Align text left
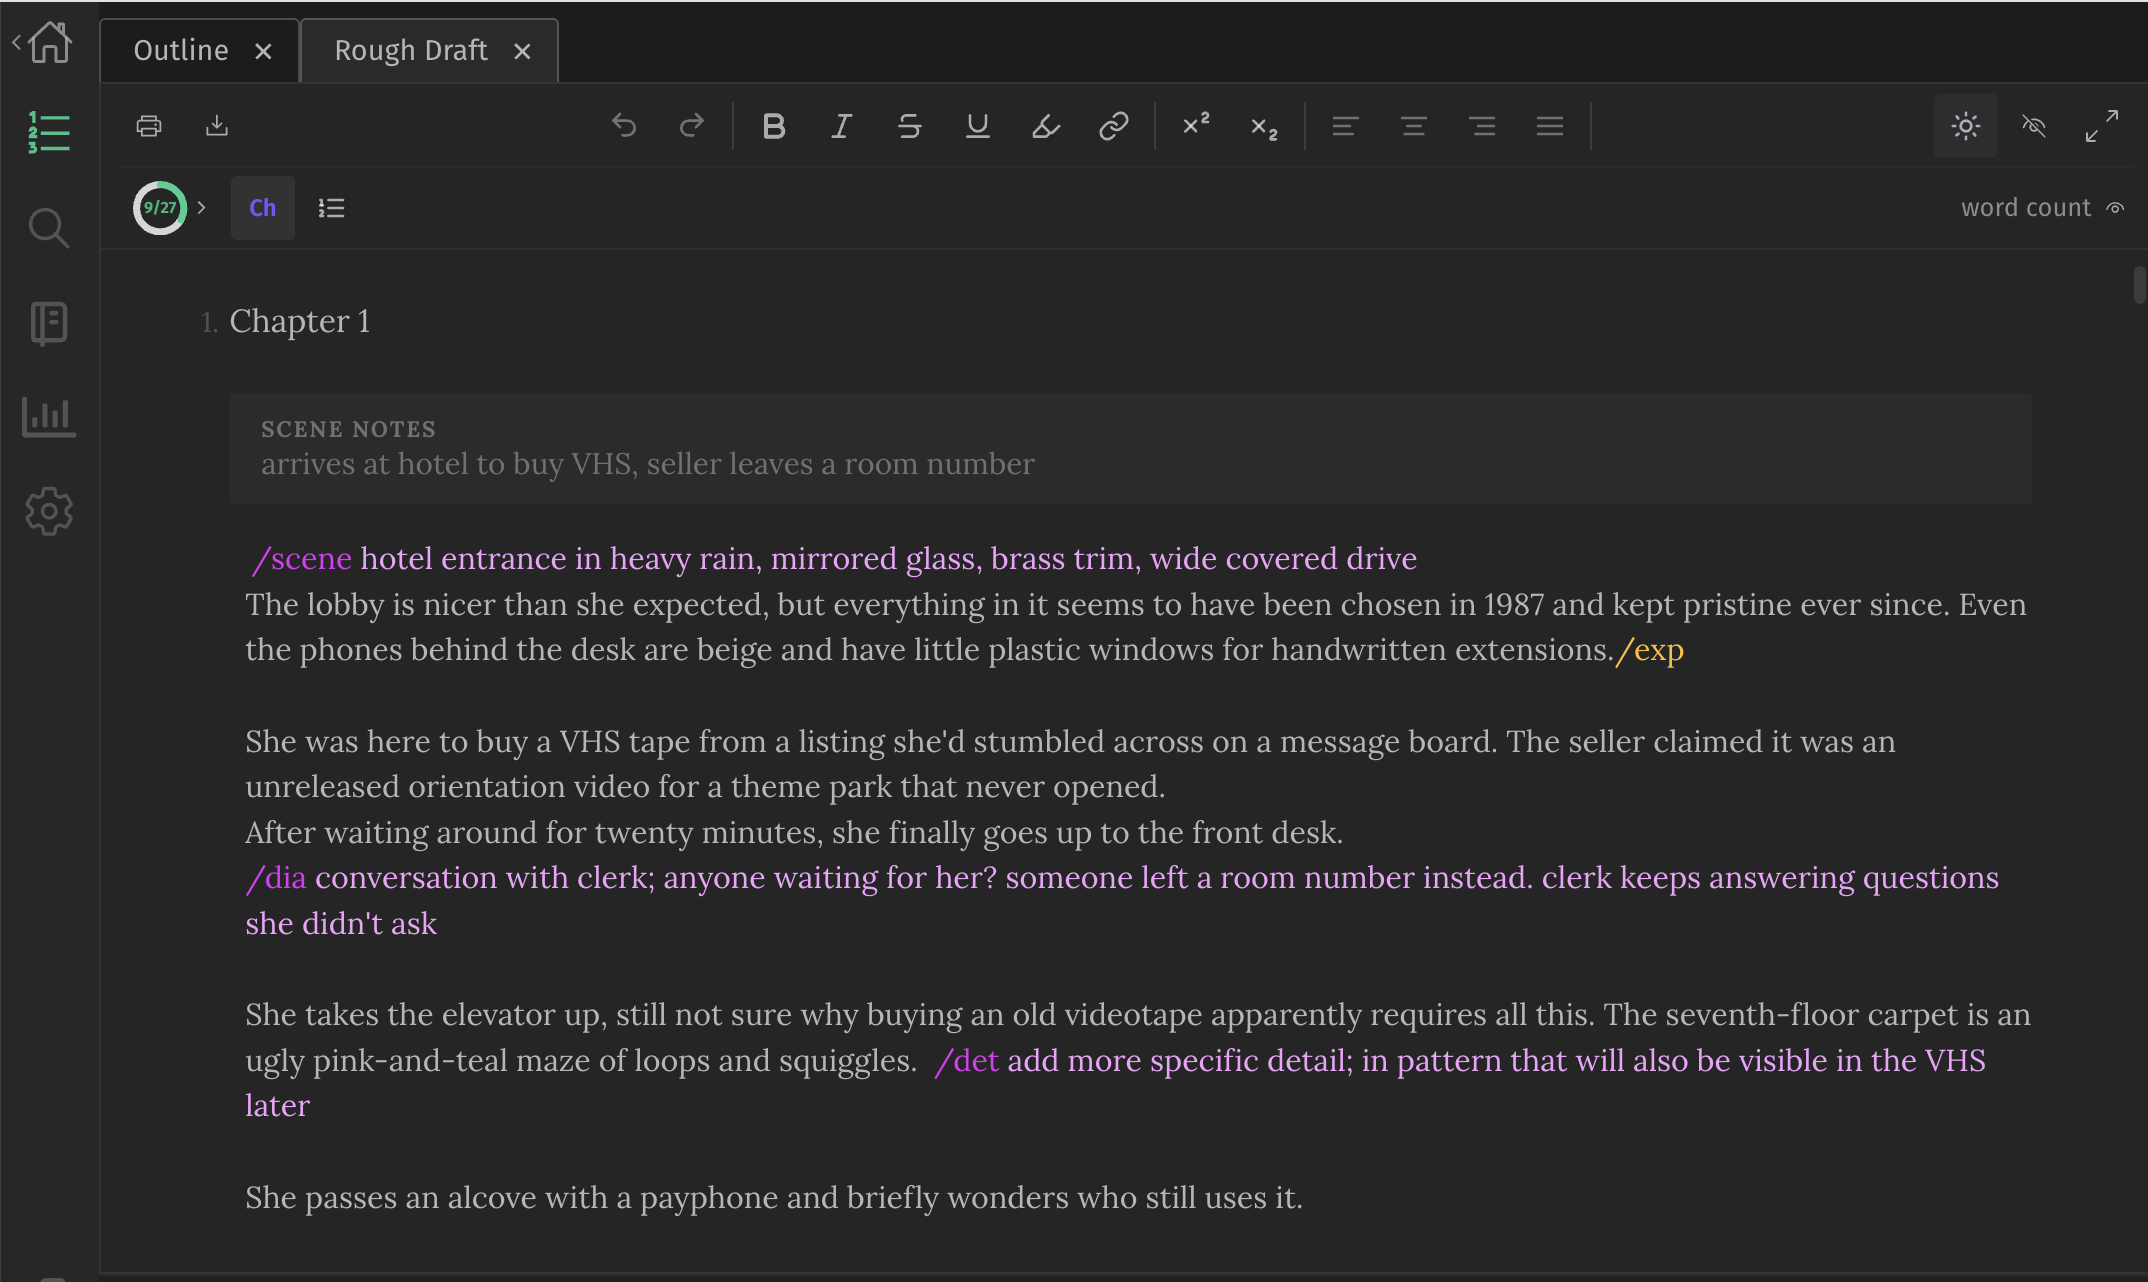Image resolution: width=2148 pixels, height=1282 pixels. point(1345,126)
